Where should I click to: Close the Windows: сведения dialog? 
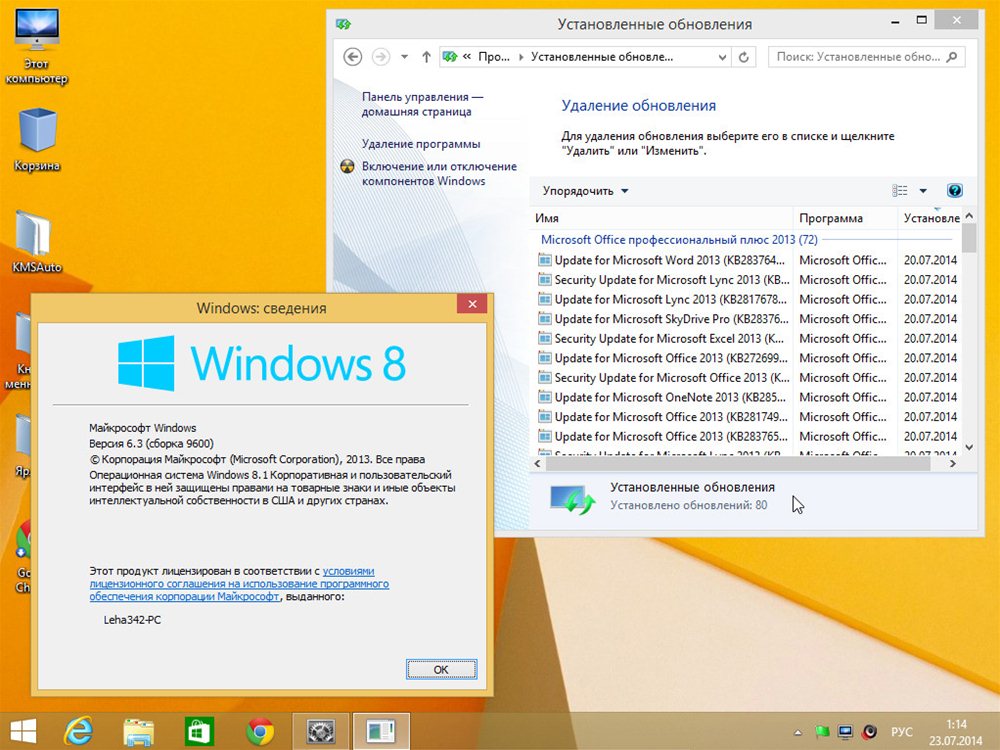coord(473,304)
